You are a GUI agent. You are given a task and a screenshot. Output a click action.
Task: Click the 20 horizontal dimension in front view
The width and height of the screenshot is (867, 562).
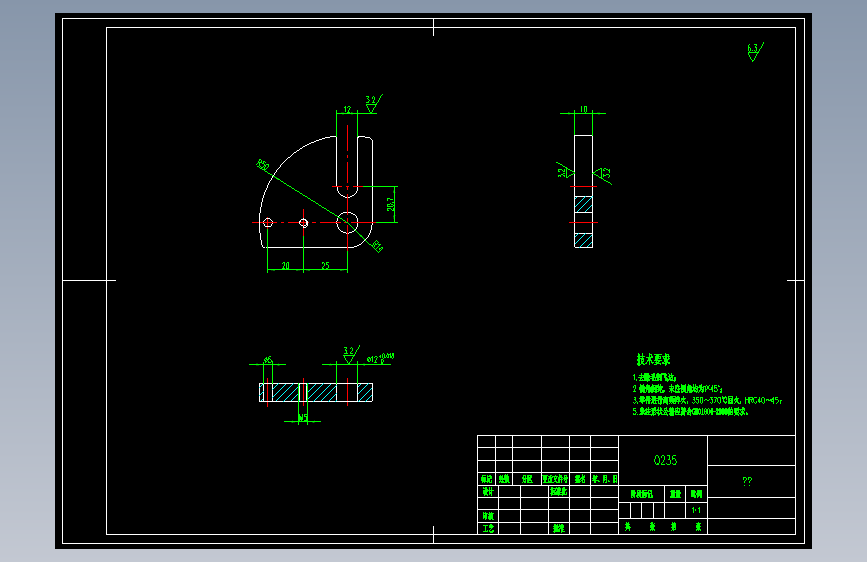pos(285,266)
